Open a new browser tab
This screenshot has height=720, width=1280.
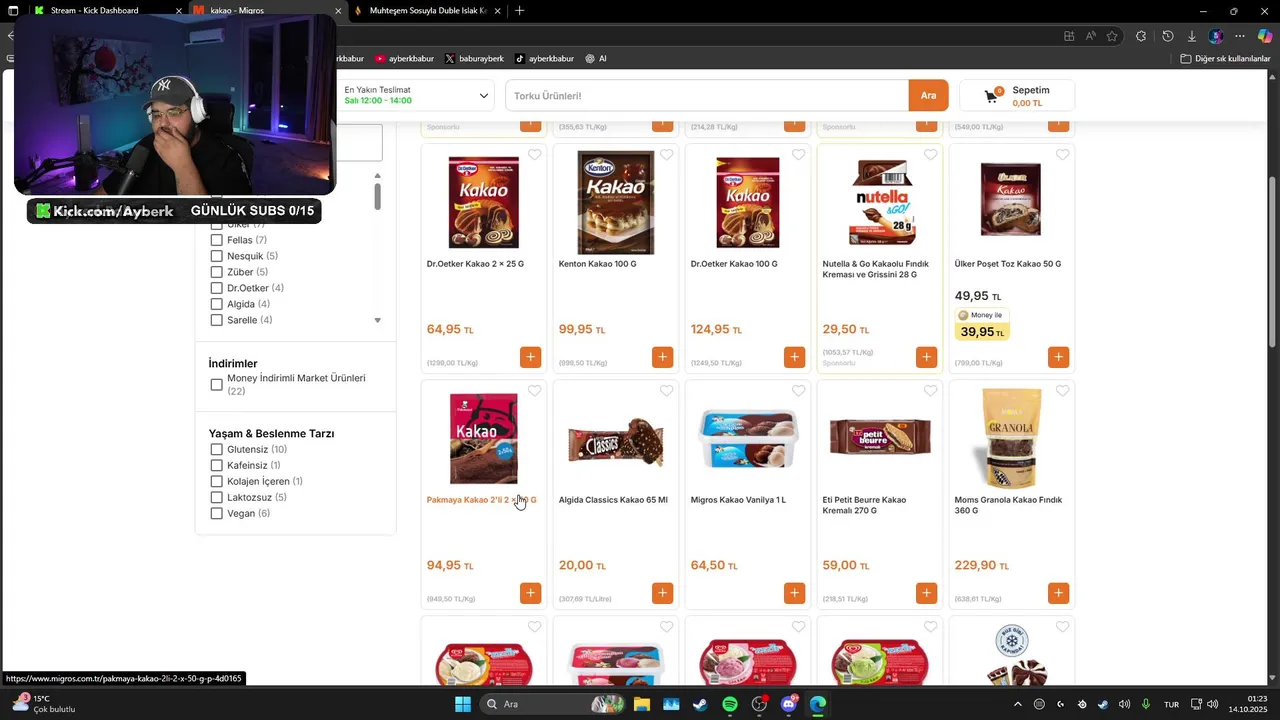point(519,10)
